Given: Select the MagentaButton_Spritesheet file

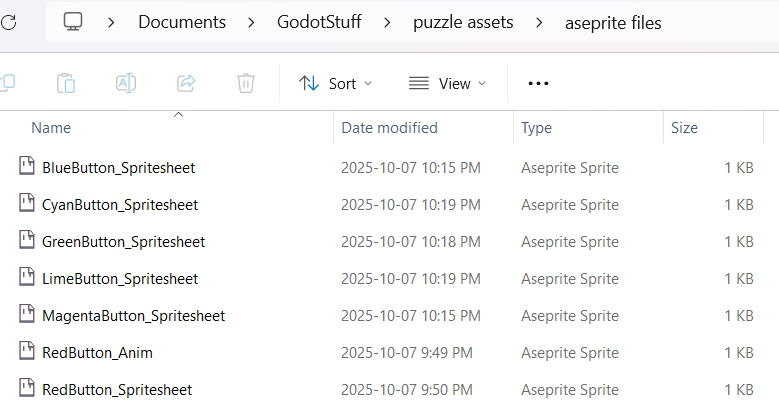Looking at the screenshot, I should coord(133,316).
